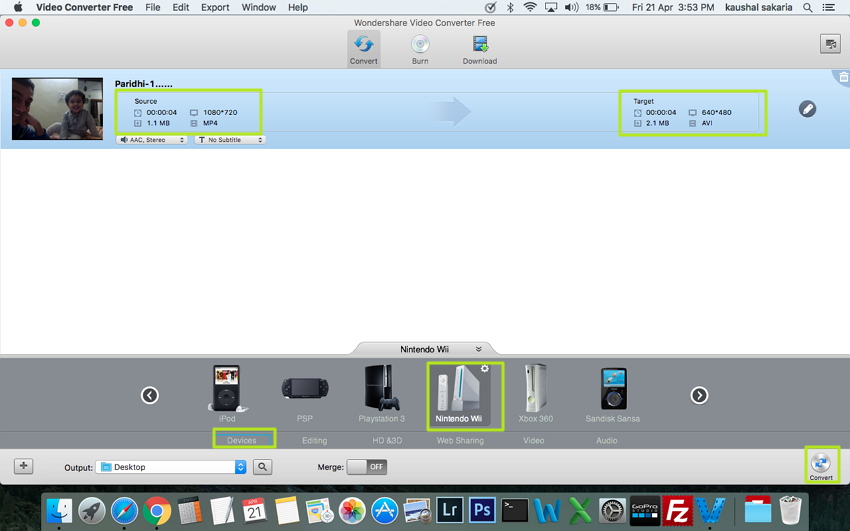
Task: Open the Window menu
Action: pyautogui.click(x=259, y=8)
